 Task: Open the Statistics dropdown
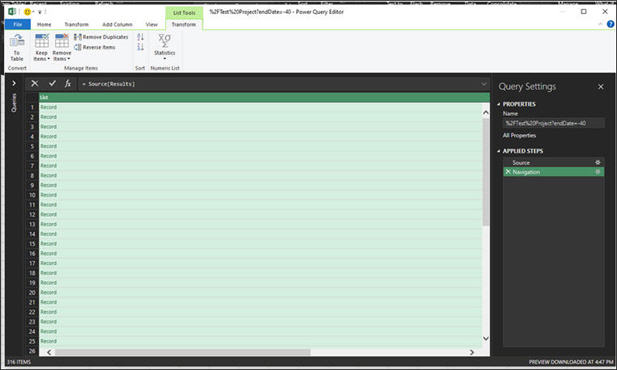164,47
